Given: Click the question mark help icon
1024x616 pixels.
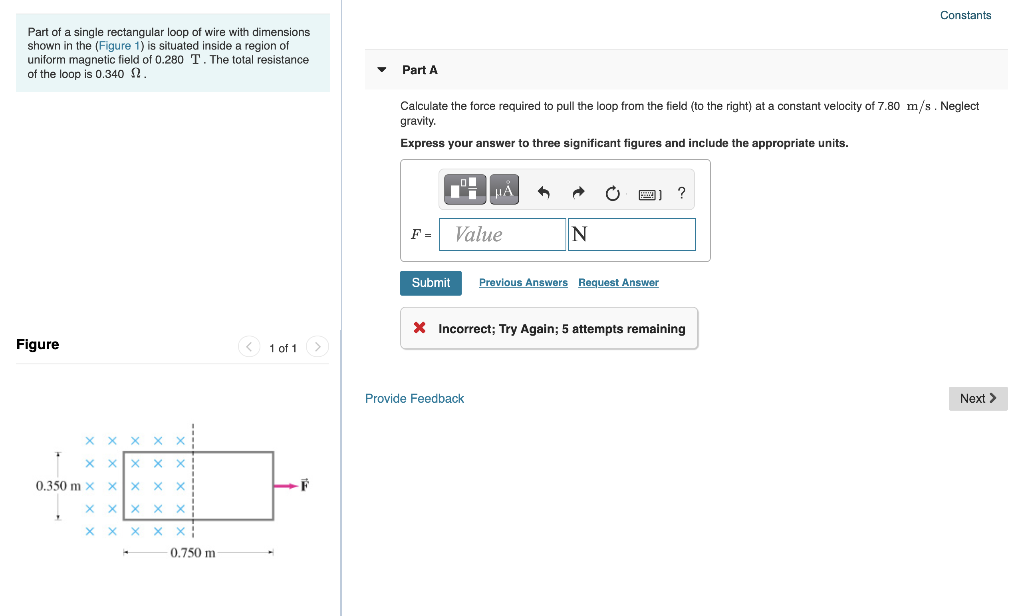Looking at the screenshot, I should (x=681, y=191).
